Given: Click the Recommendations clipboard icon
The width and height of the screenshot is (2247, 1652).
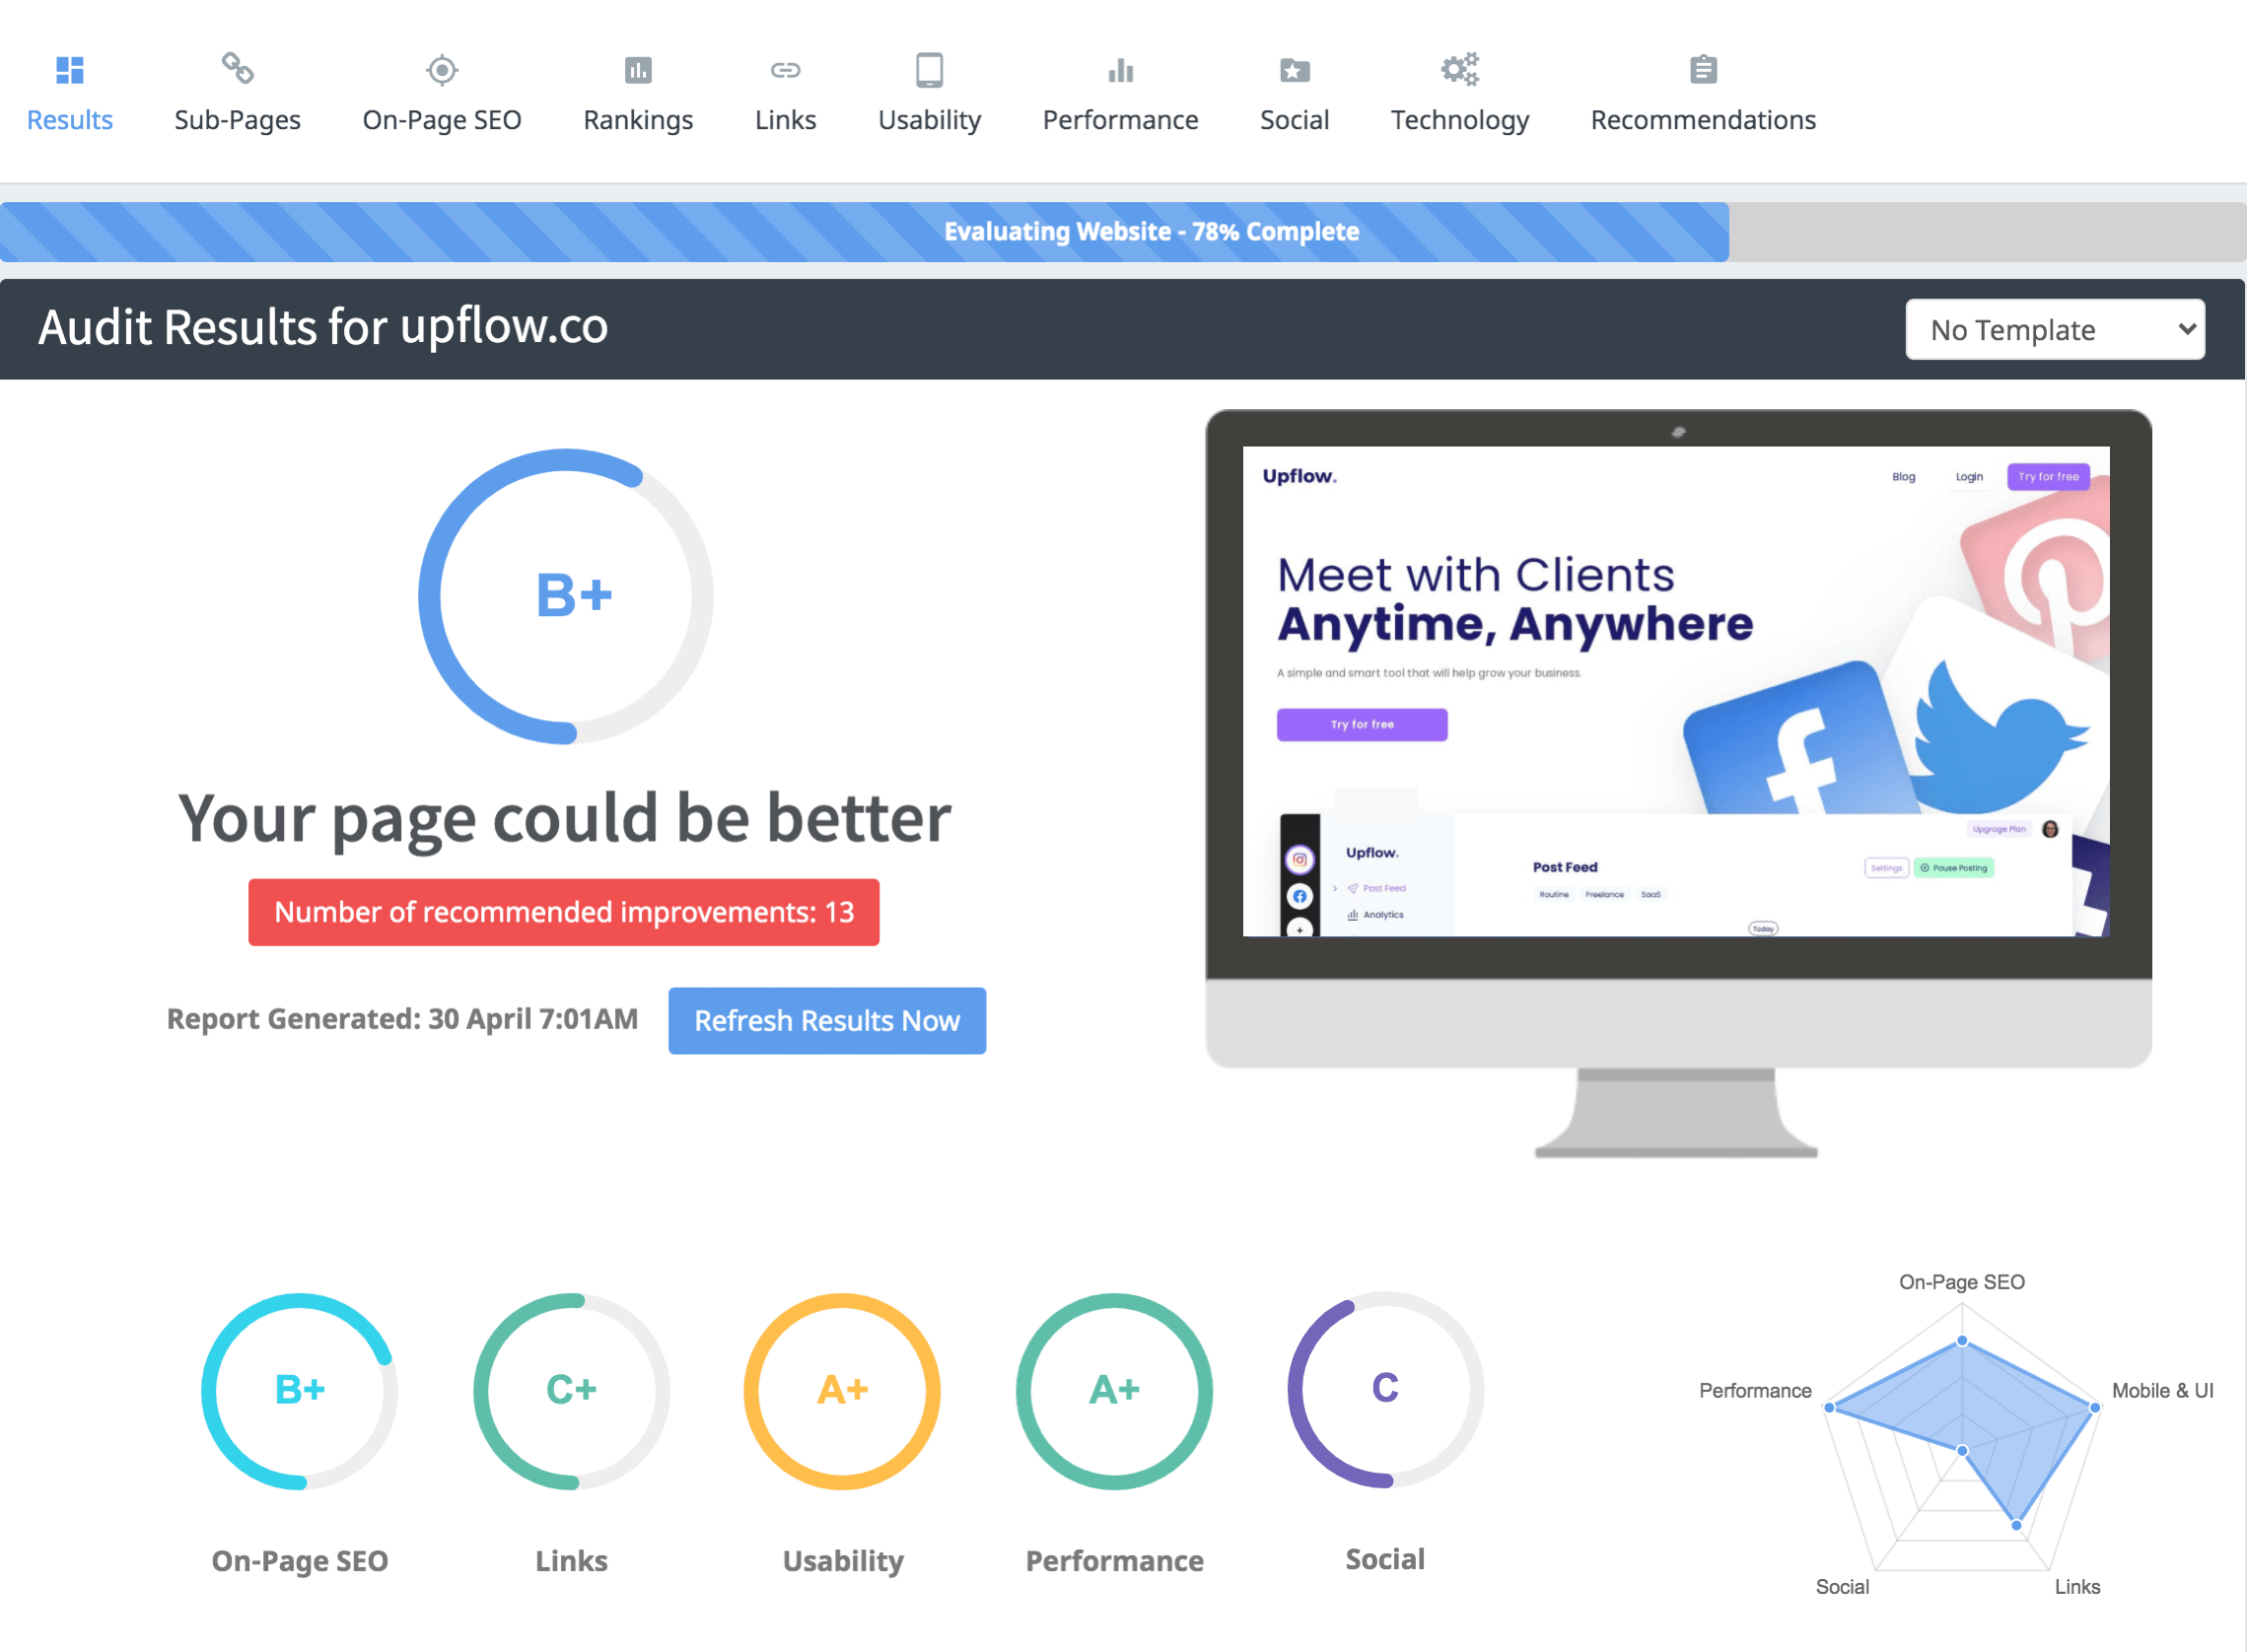Looking at the screenshot, I should pyautogui.click(x=1703, y=69).
